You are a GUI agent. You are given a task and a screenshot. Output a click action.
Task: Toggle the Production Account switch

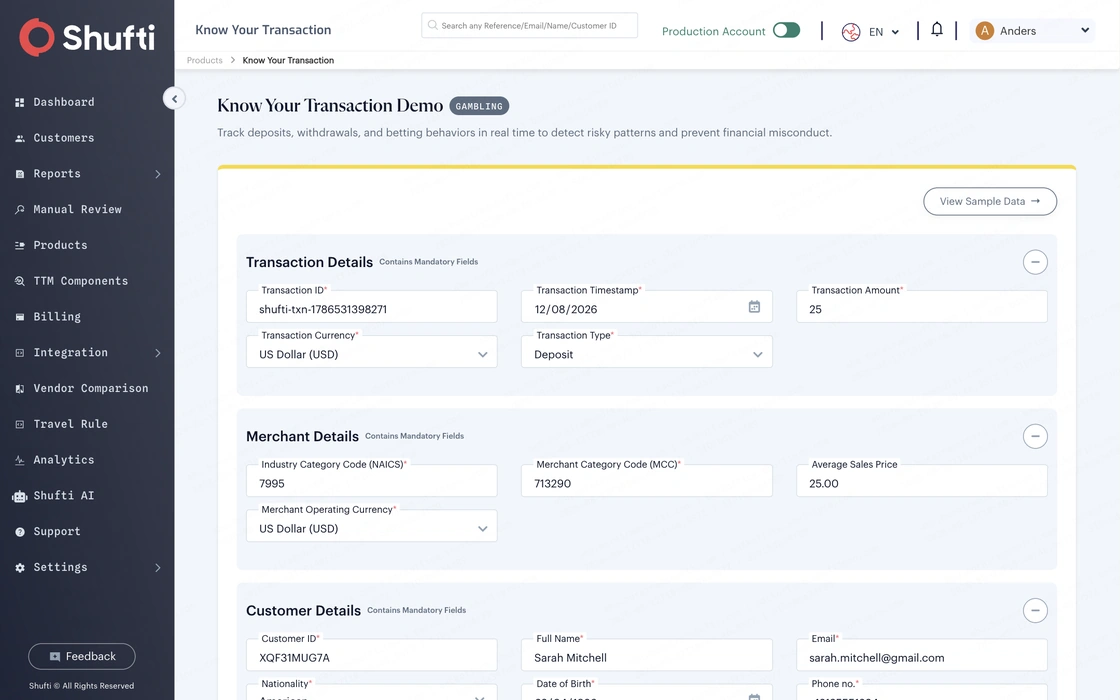pyautogui.click(x=786, y=30)
